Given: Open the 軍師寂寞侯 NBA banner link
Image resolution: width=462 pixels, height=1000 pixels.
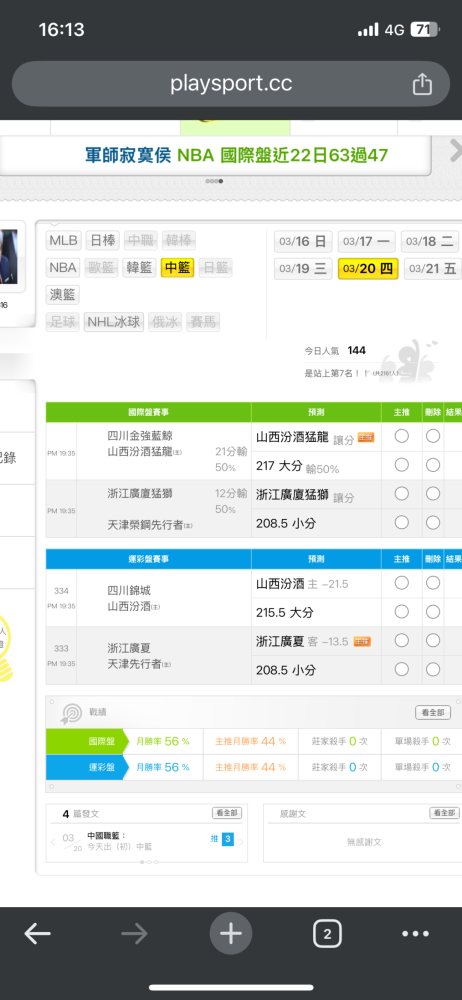Looking at the screenshot, I should (x=236, y=155).
